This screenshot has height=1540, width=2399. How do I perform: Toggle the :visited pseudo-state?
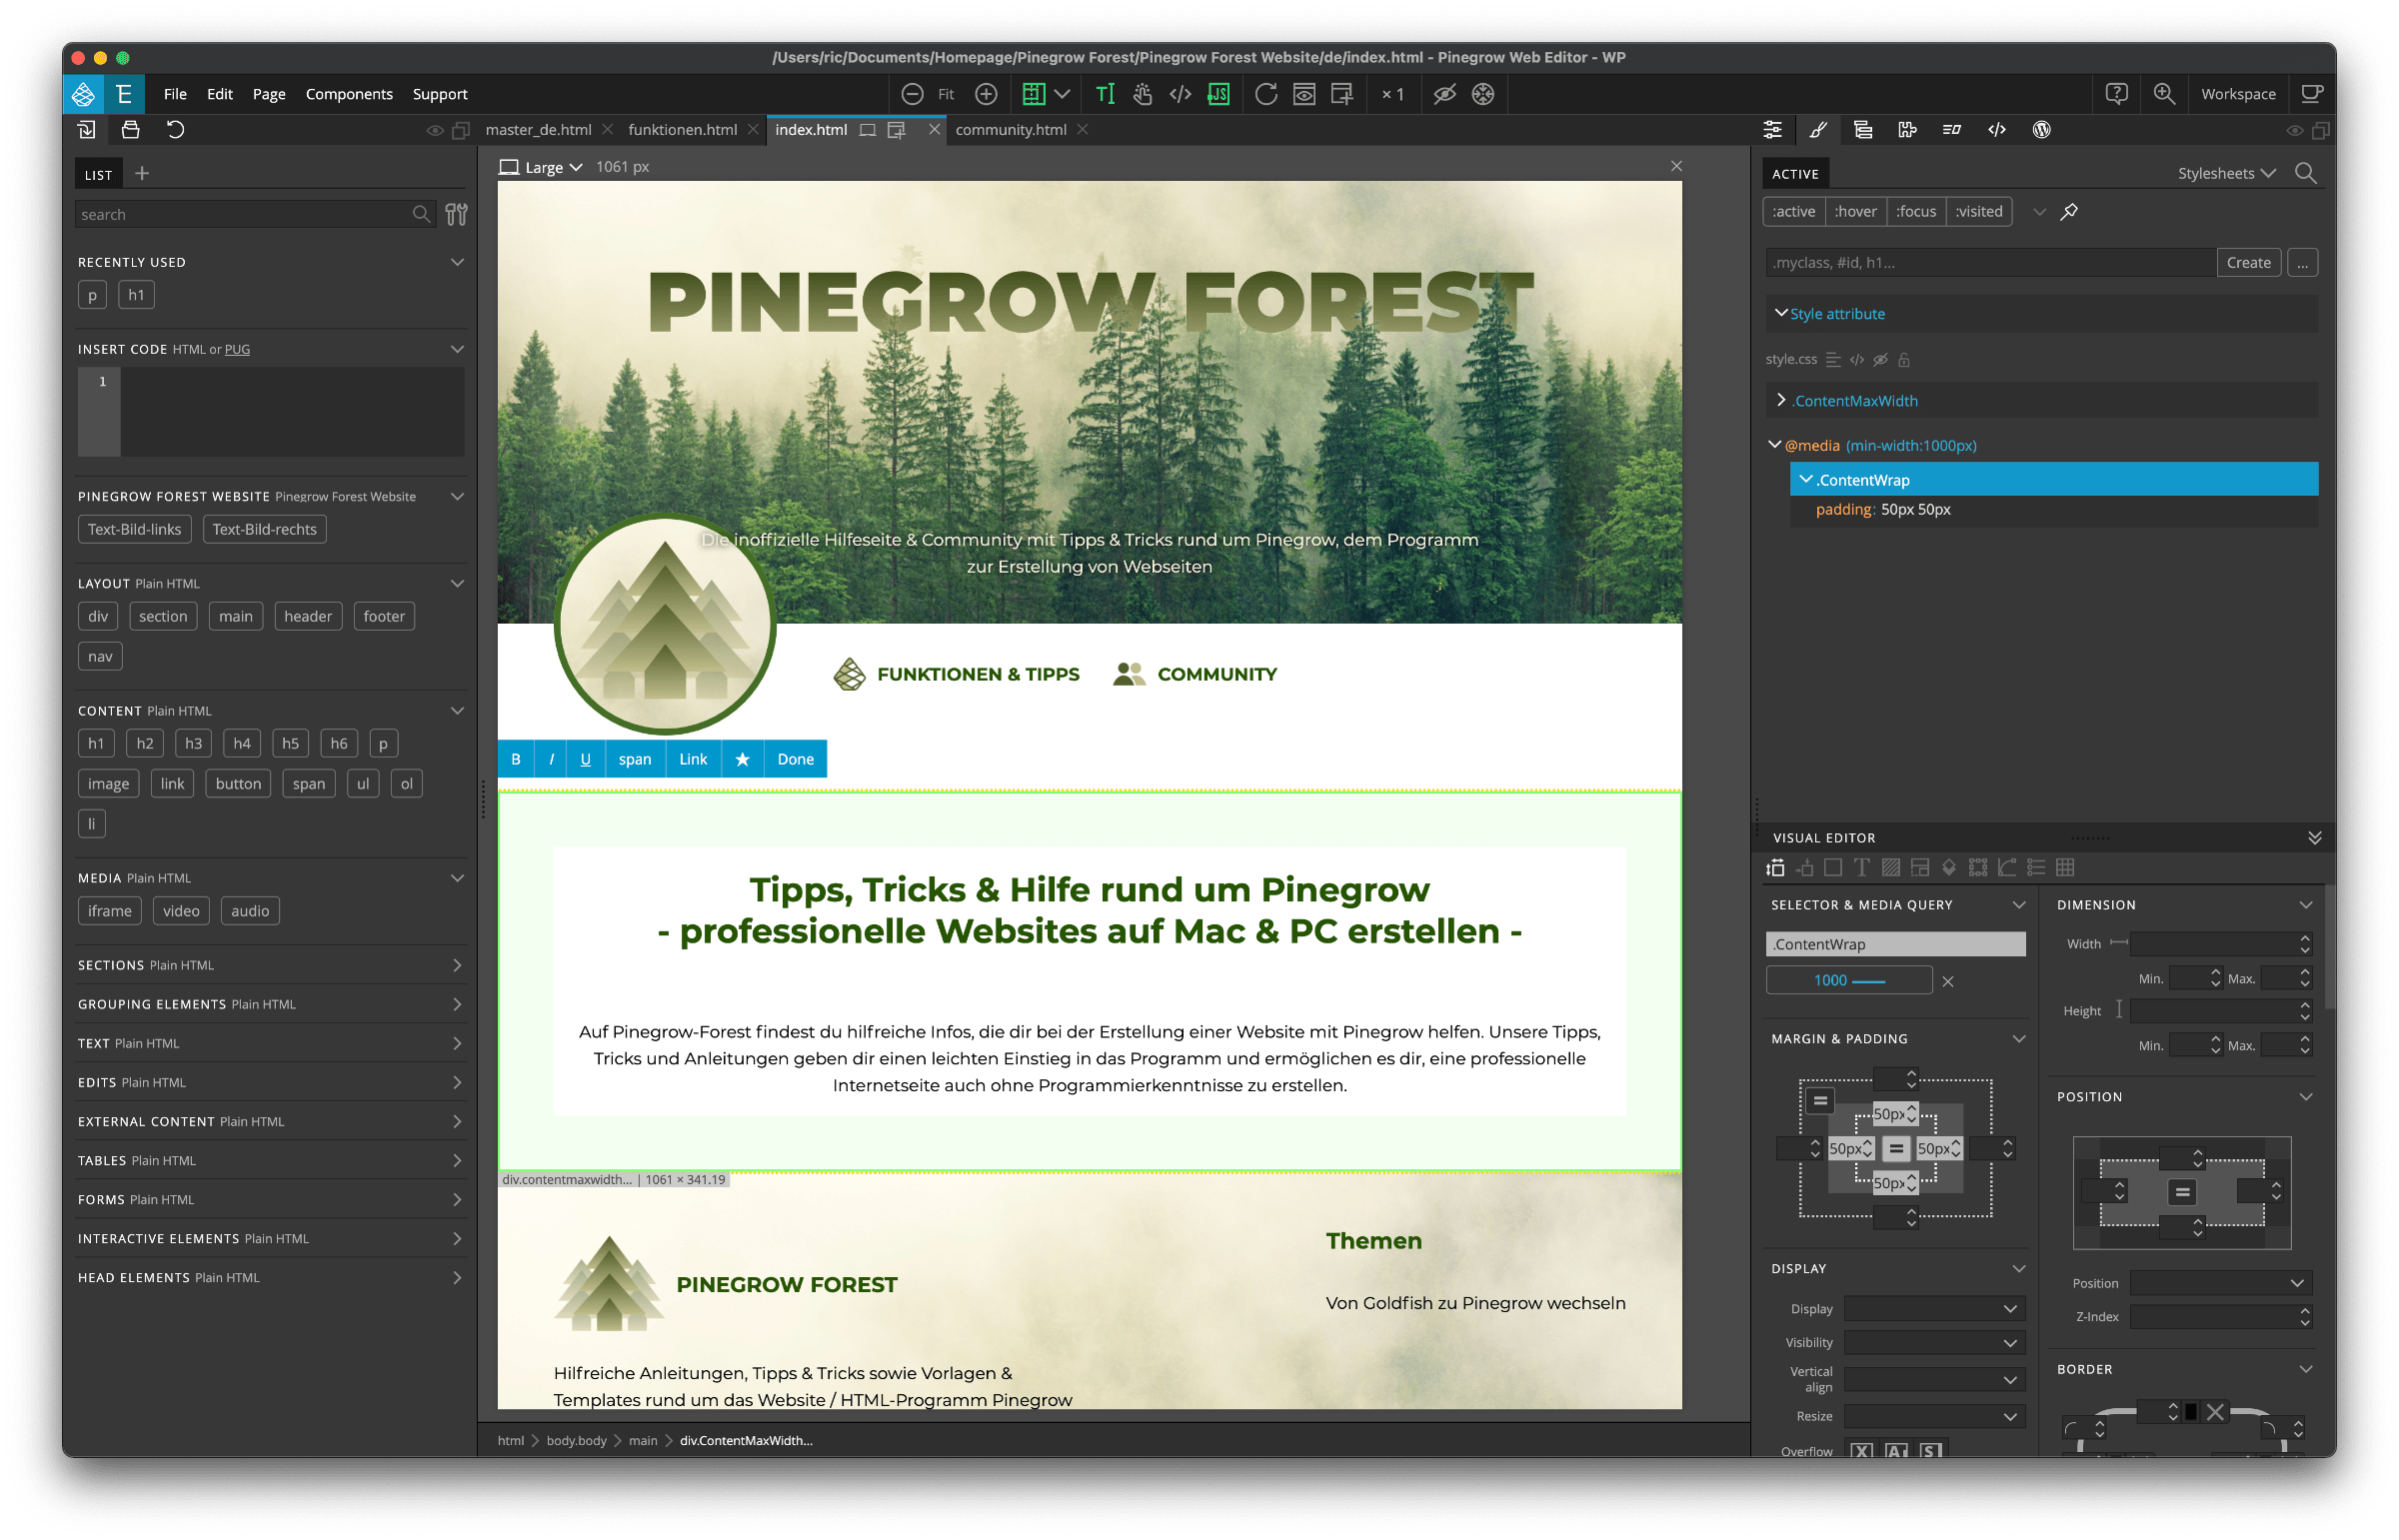[1979, 211]
